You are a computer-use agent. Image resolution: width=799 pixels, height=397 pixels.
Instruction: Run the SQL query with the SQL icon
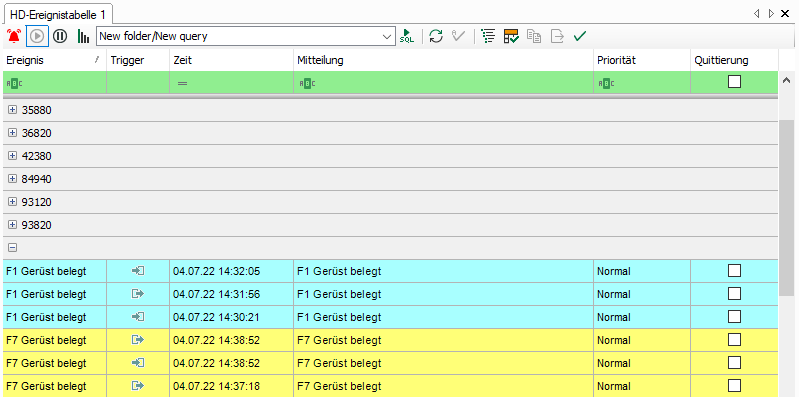(x=407, y=36)
